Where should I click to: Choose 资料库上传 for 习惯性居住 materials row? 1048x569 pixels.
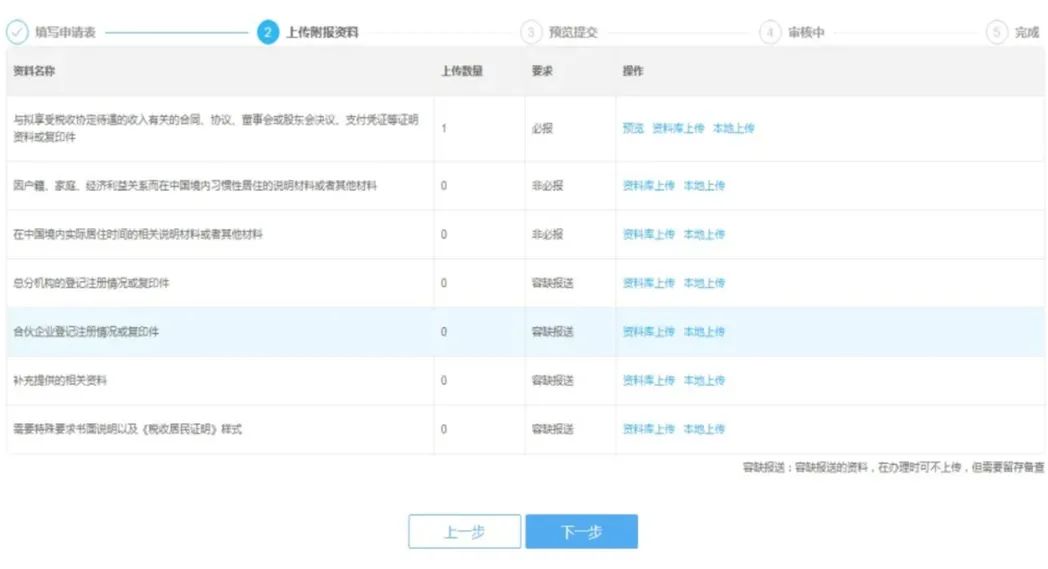coord(649,186)
